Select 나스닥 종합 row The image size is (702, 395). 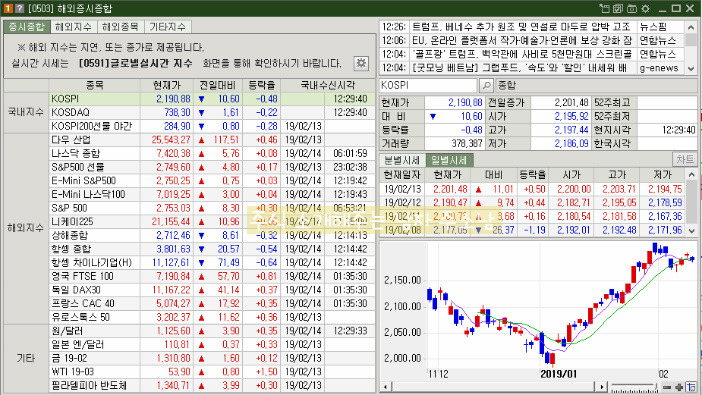pos(212,154)
